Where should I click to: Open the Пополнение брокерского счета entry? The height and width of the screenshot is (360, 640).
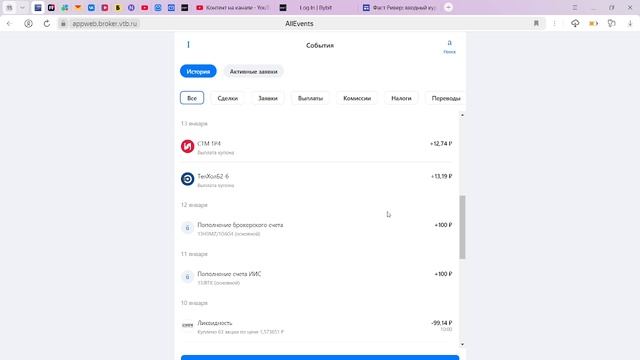(317, 229)
